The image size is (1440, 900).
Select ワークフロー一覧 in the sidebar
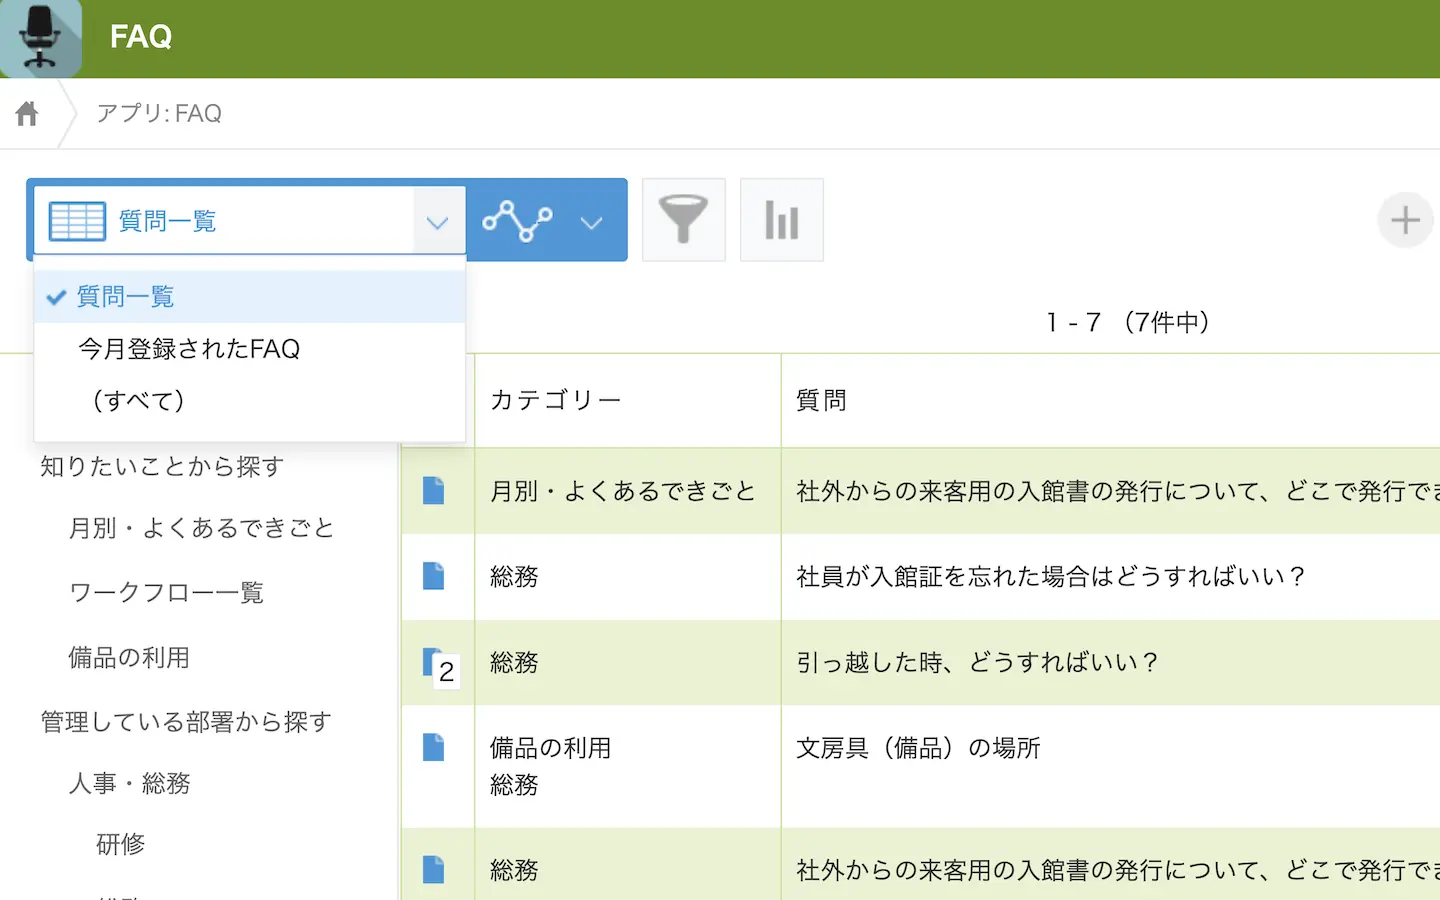[x=166, y=593]
